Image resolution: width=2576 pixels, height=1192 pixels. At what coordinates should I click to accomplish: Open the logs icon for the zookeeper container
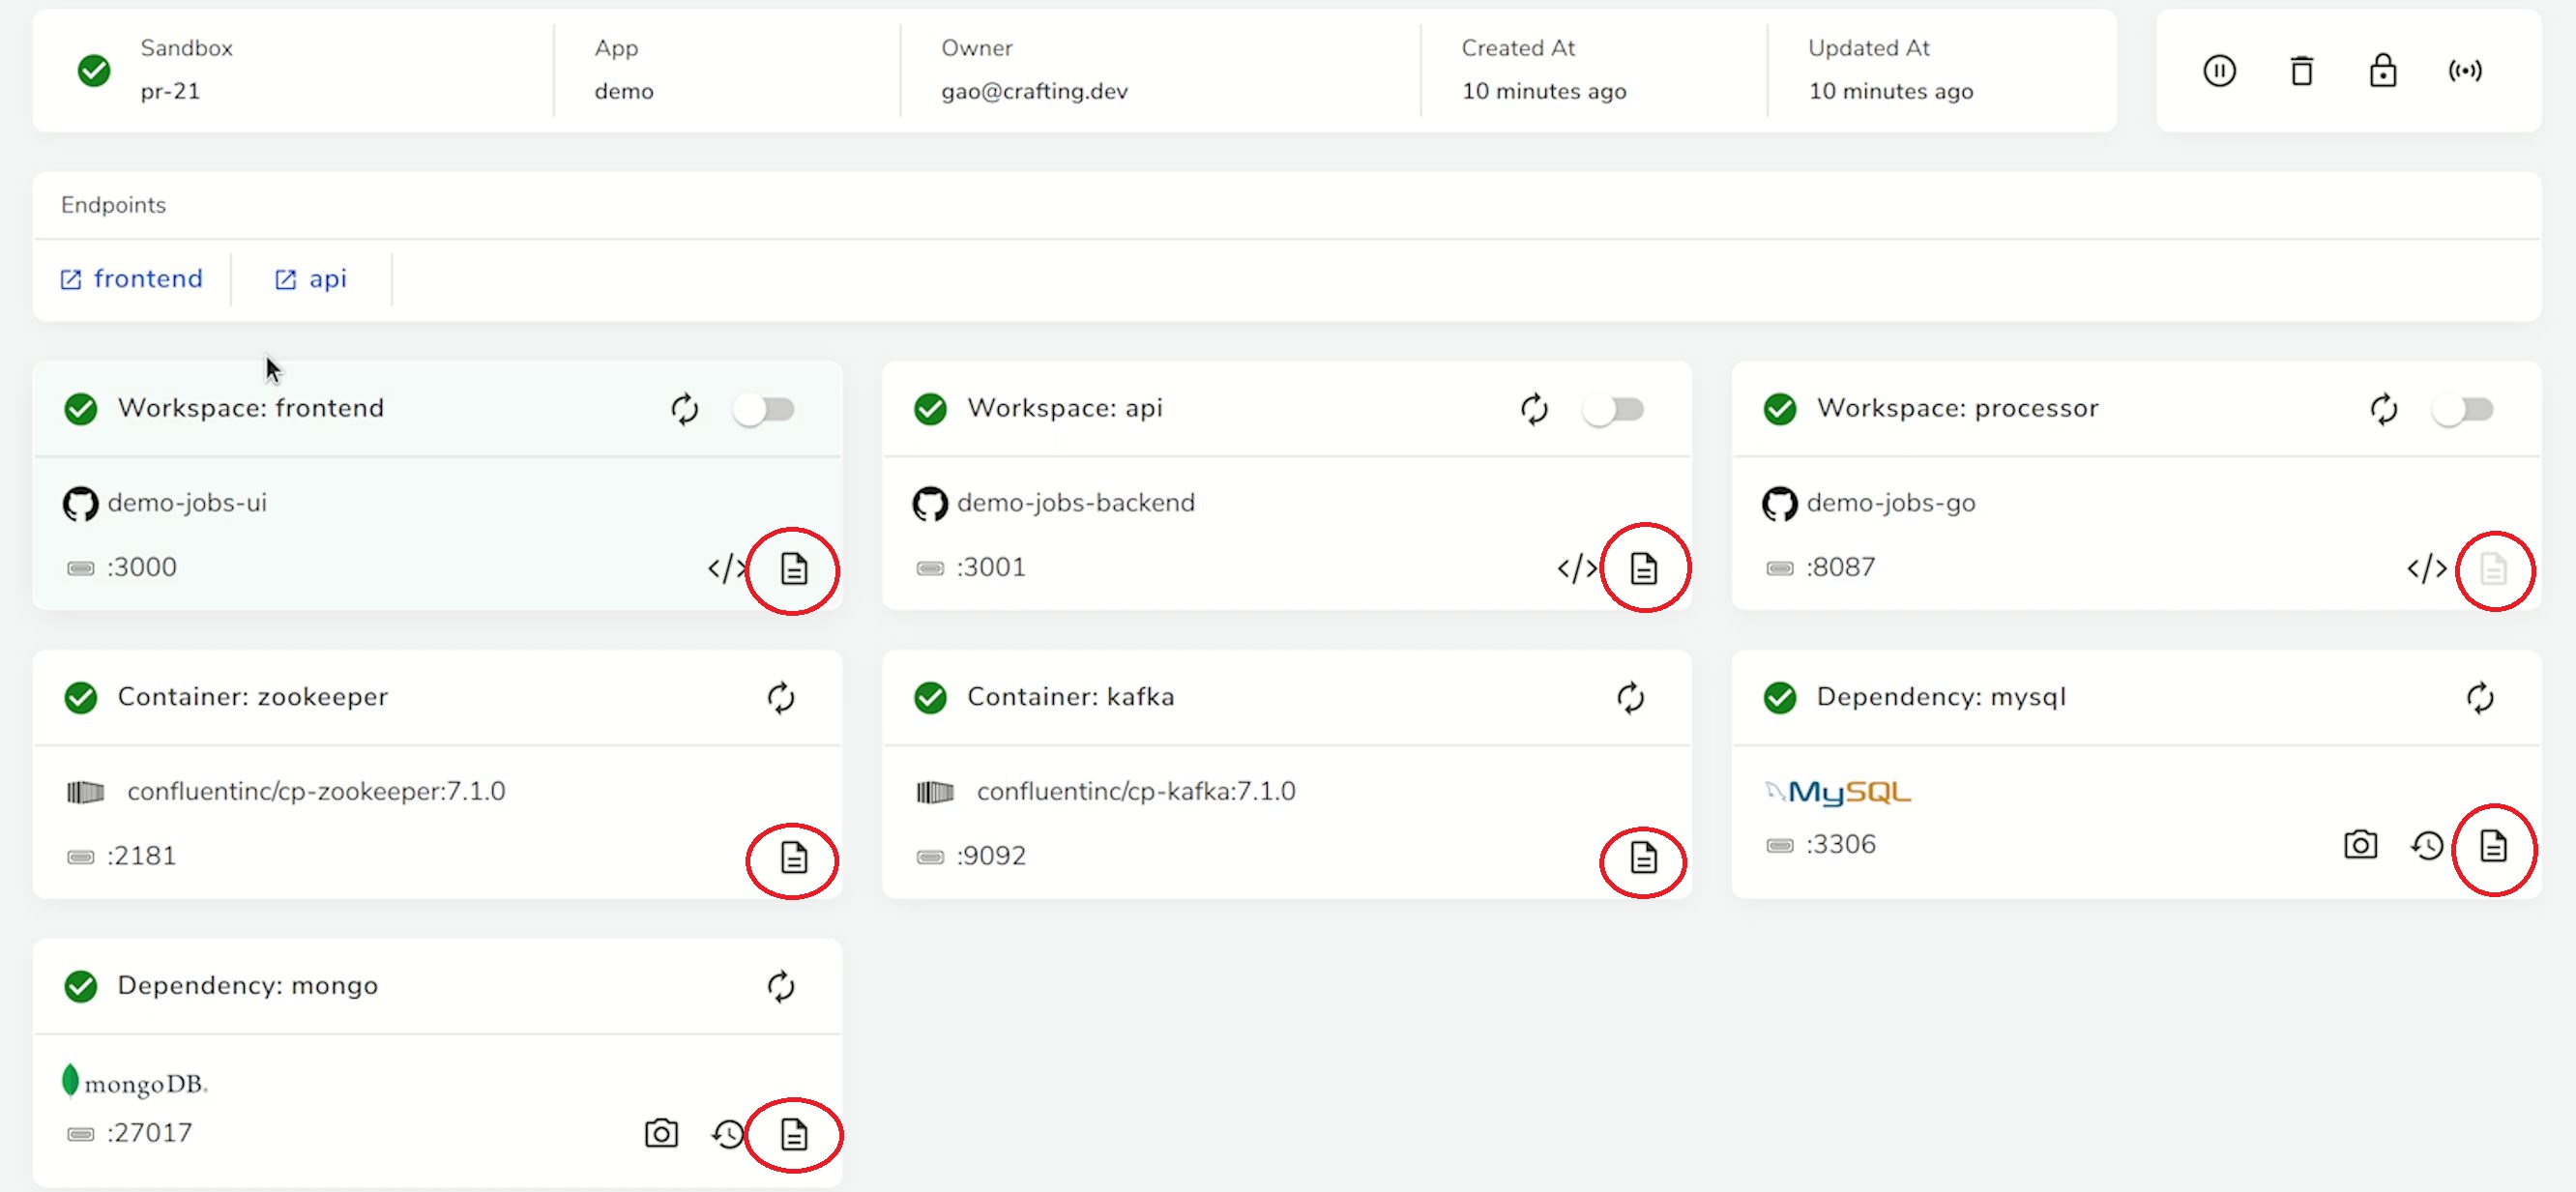pos(793,858)
